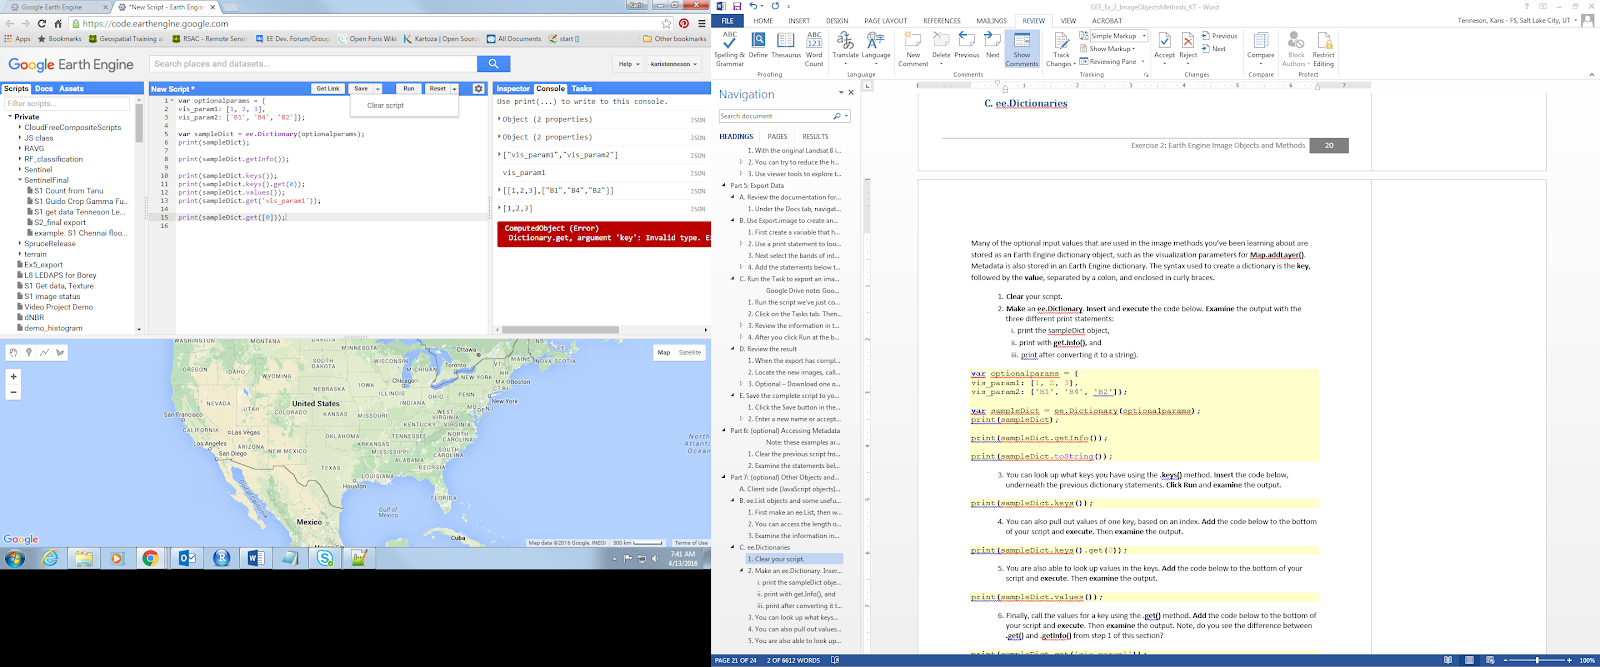Expand the CloudFreeCompositeScripts folder
Viewport: 1600px width, 667px height.
coord(19,127)
